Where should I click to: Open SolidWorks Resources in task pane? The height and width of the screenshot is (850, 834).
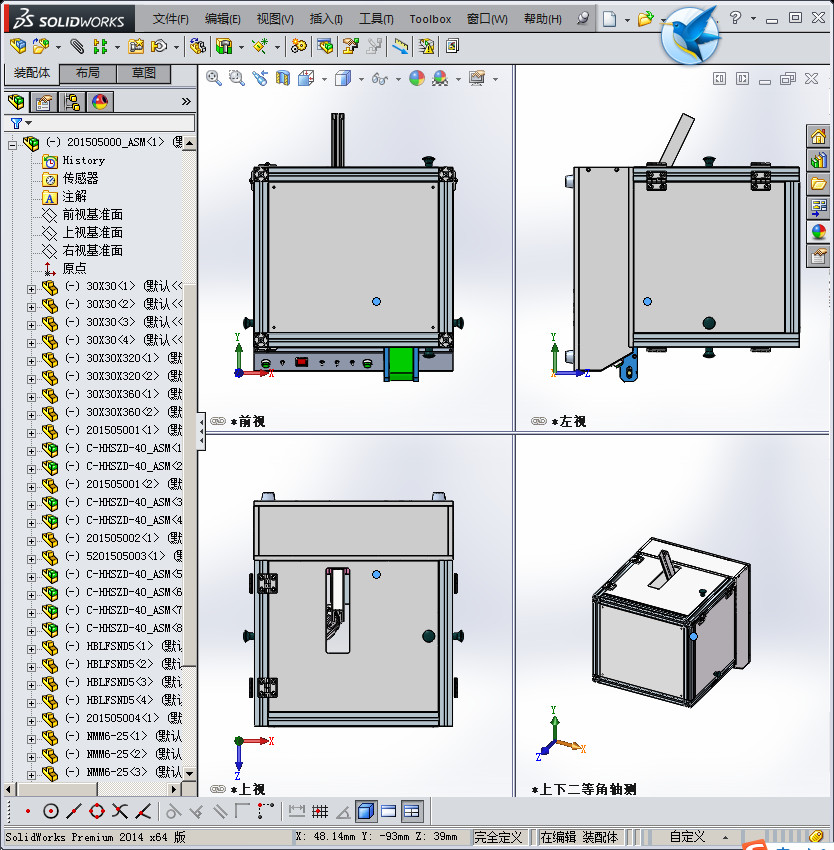click(x=818, y=136)
